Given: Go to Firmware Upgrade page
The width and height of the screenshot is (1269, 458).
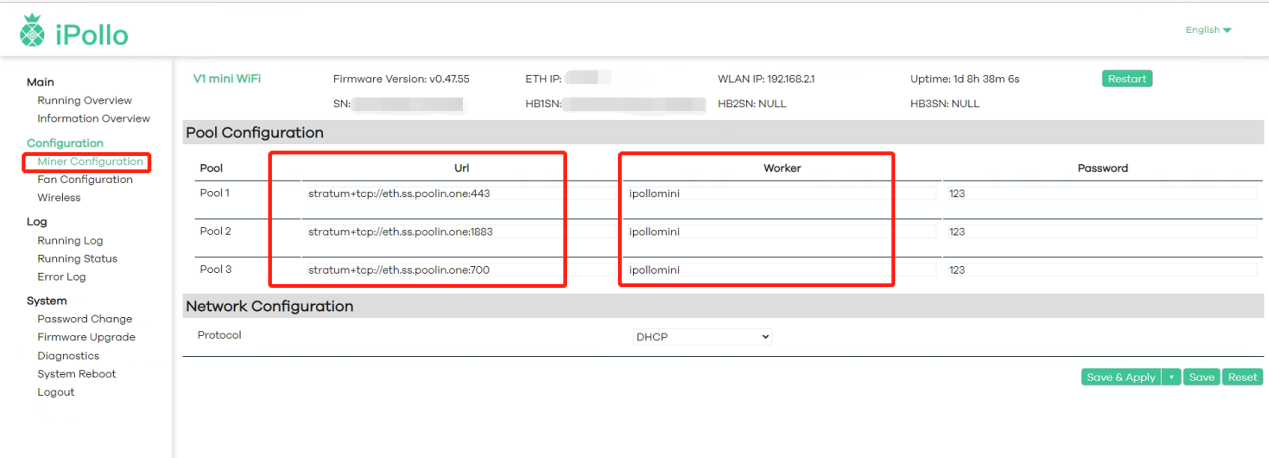Looking at the screenshot, I should [x=86, y=337].
